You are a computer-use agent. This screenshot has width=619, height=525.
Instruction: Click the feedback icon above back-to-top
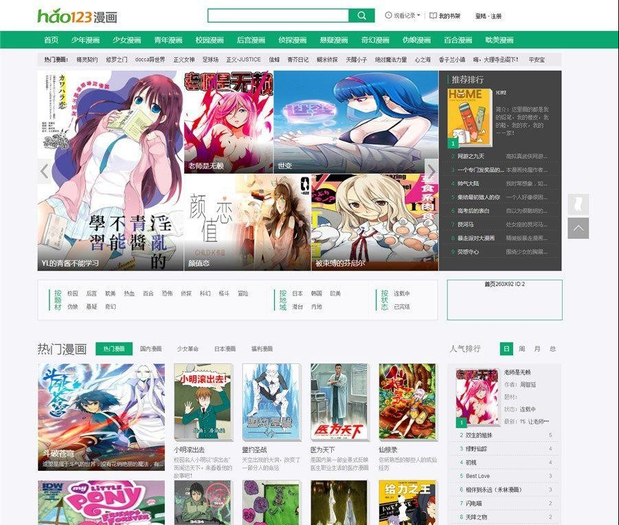578,204
